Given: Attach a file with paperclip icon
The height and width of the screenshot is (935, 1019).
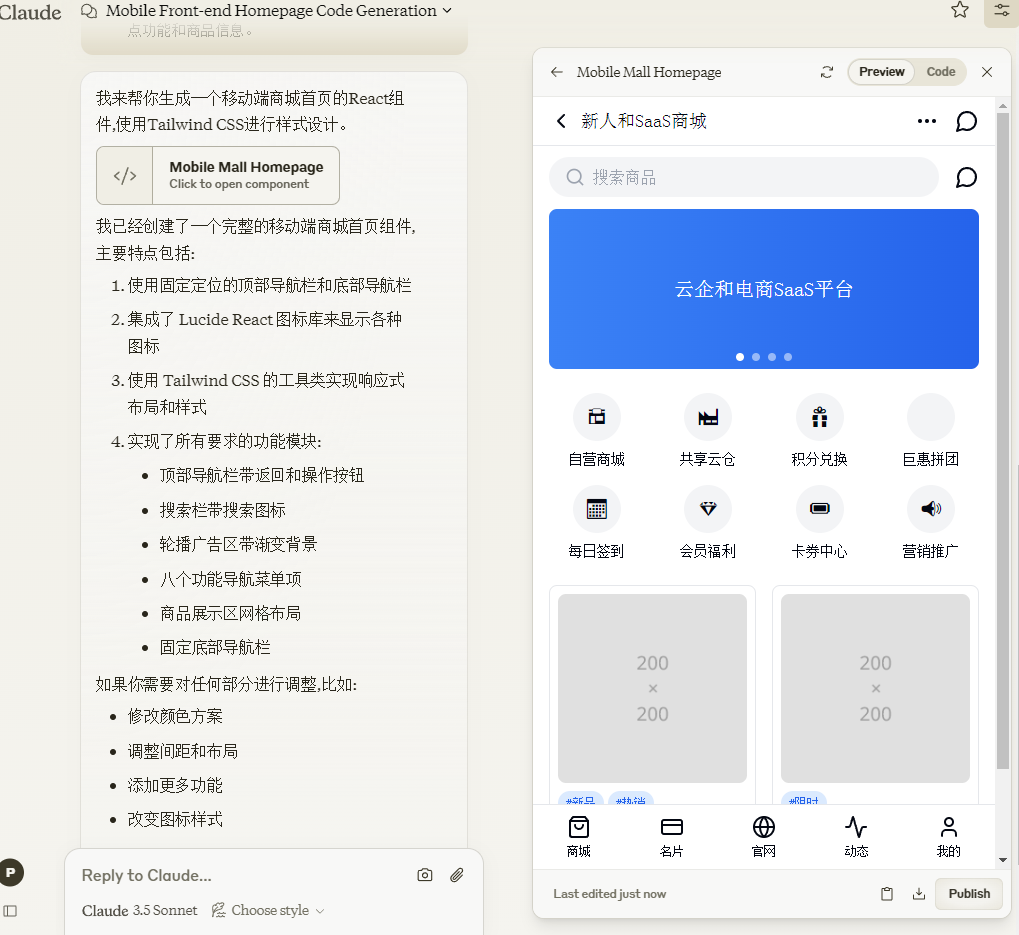Looking at the screenshot, I should coord(457,875).
